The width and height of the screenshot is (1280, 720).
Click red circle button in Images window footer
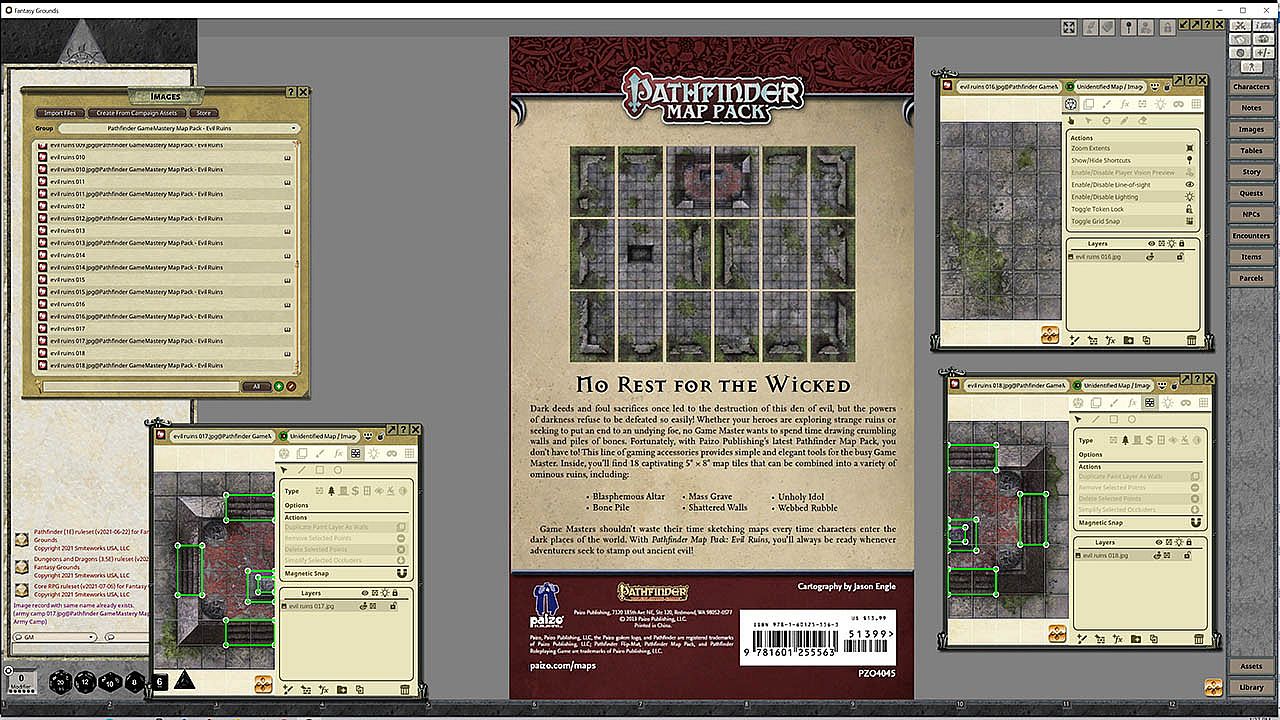click(291, 386)
